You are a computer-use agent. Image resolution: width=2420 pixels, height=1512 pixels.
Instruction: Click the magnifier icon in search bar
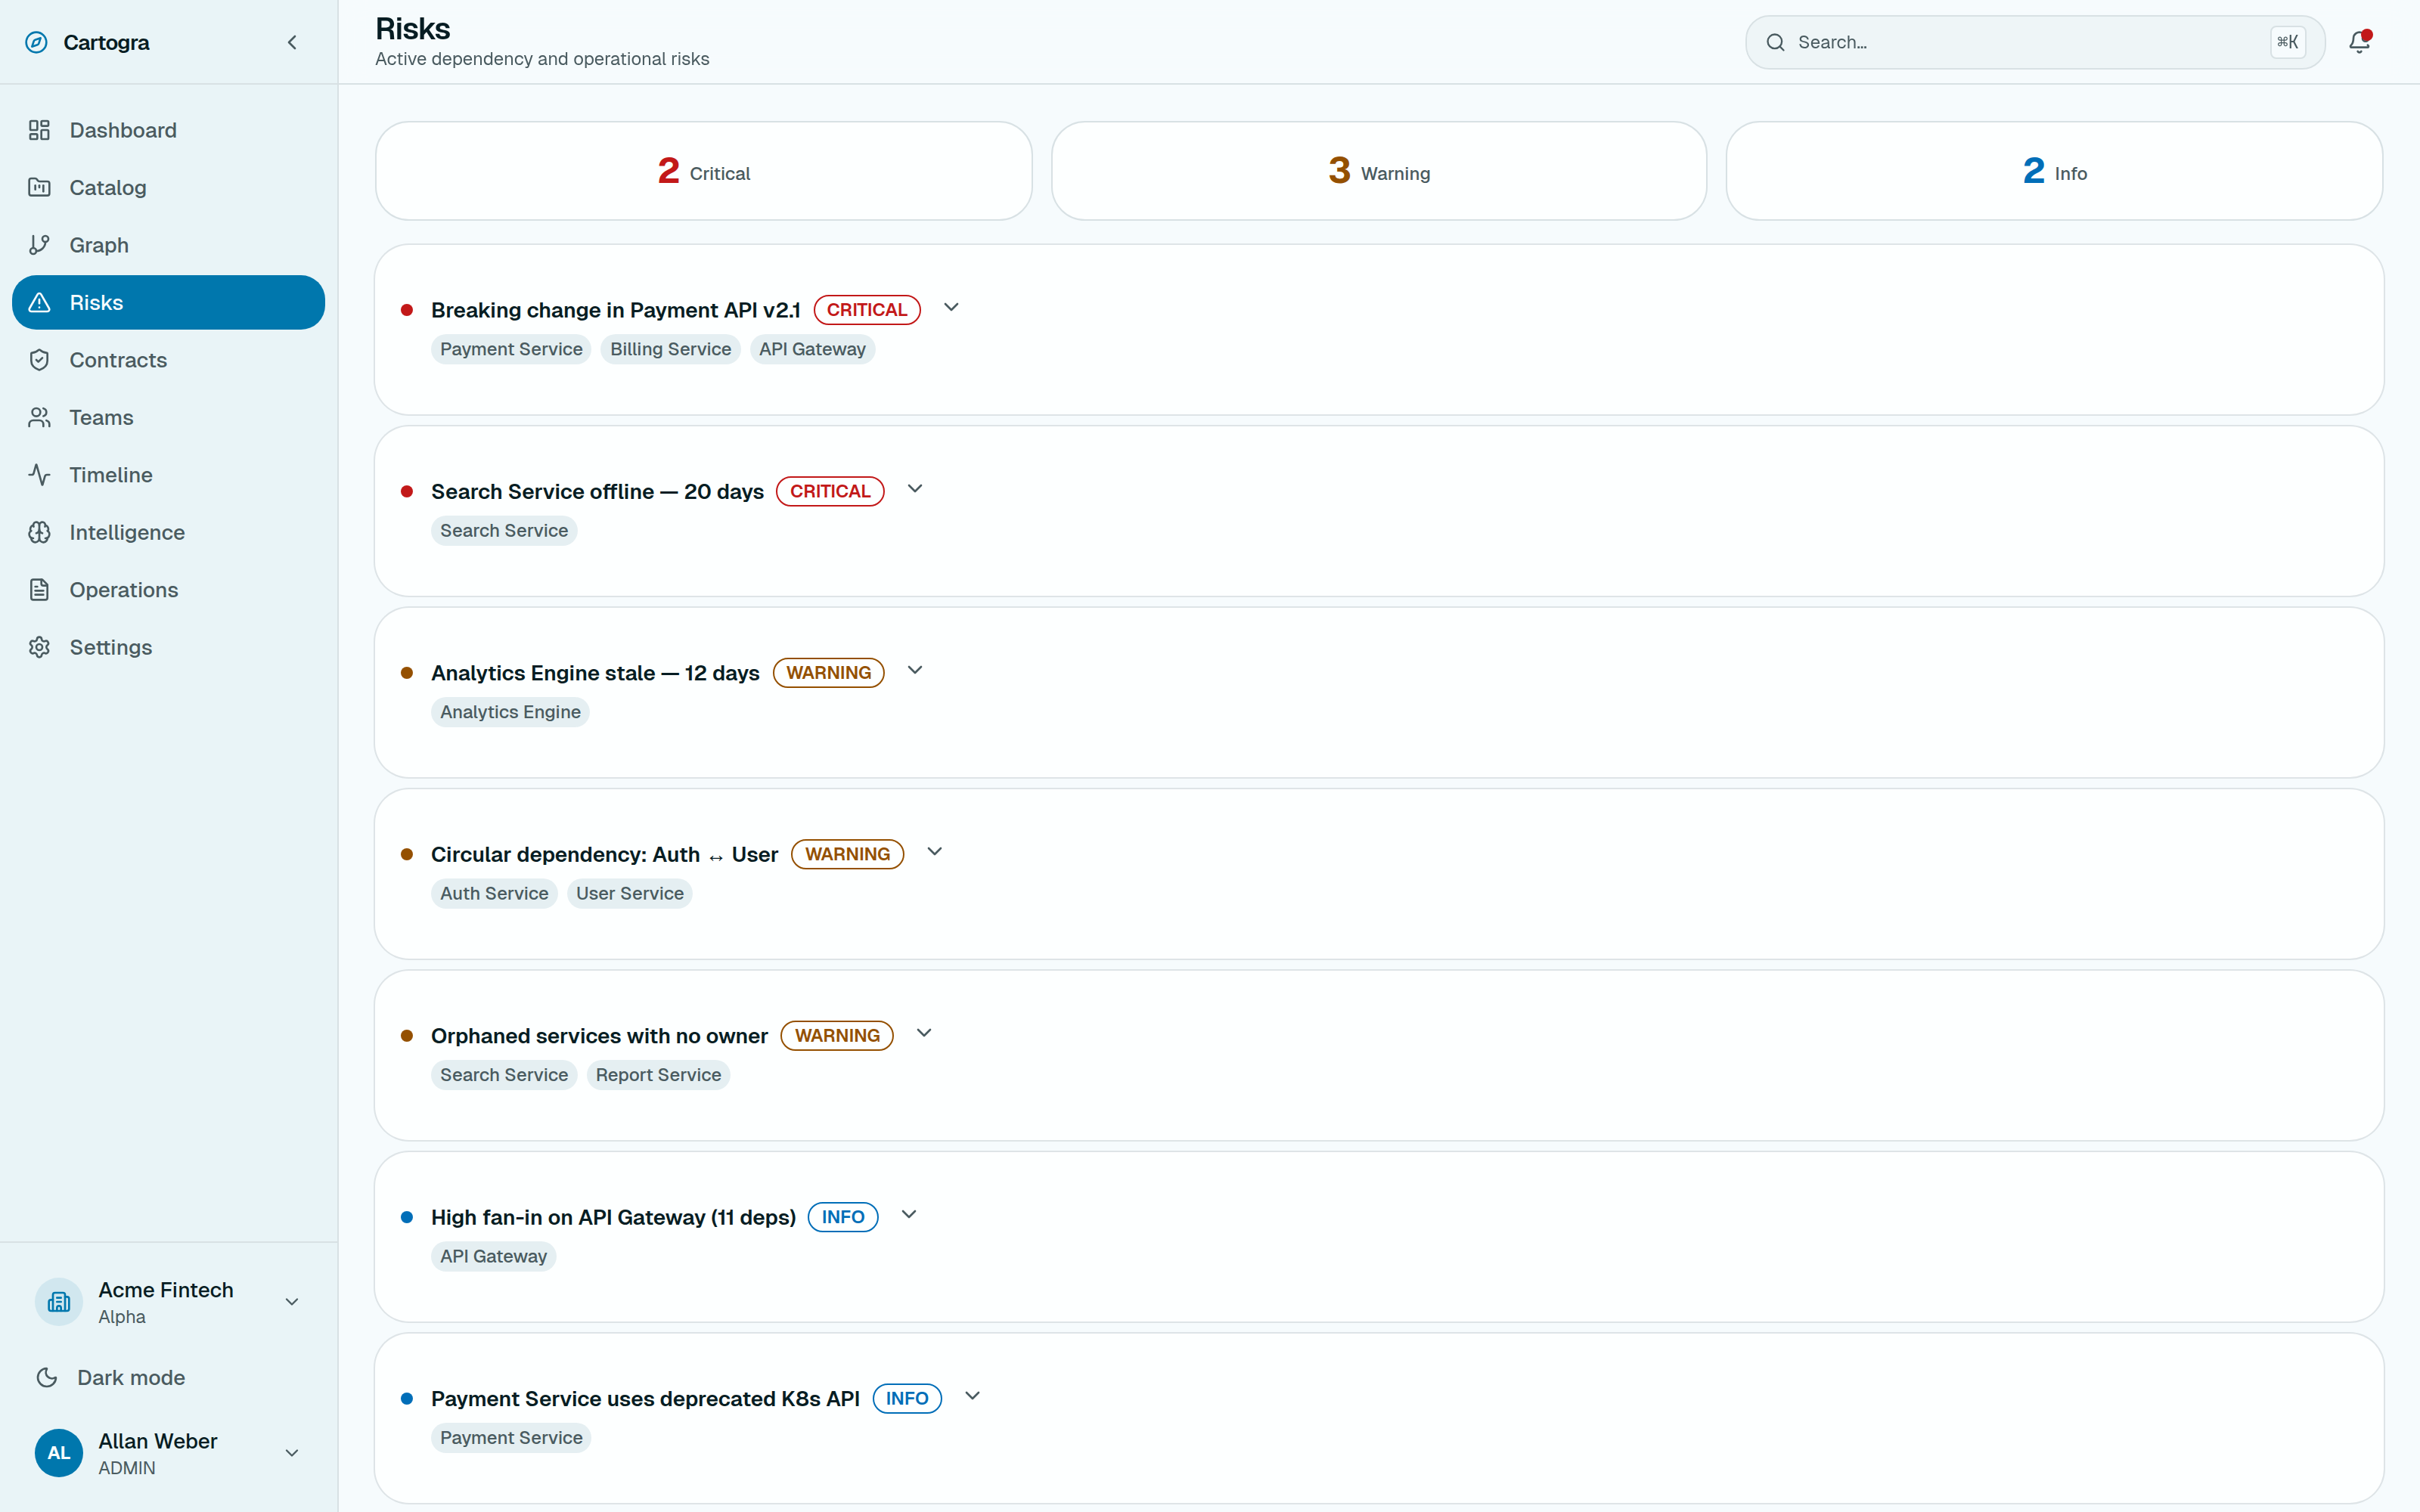1775,42
